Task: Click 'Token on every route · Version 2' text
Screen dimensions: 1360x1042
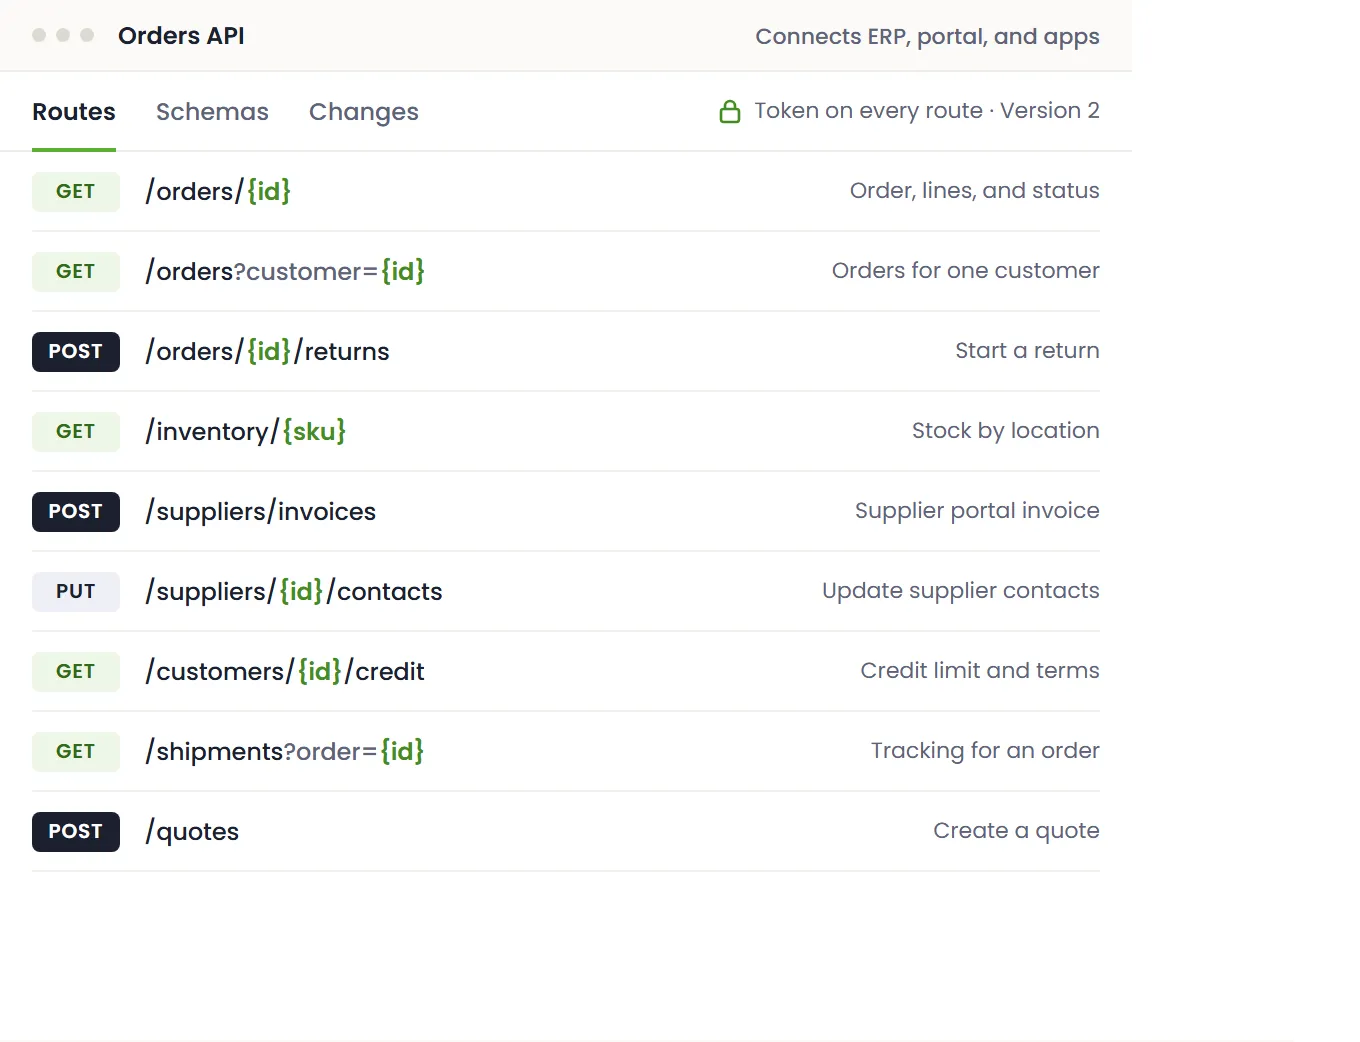Action: (x=927, y=111)
